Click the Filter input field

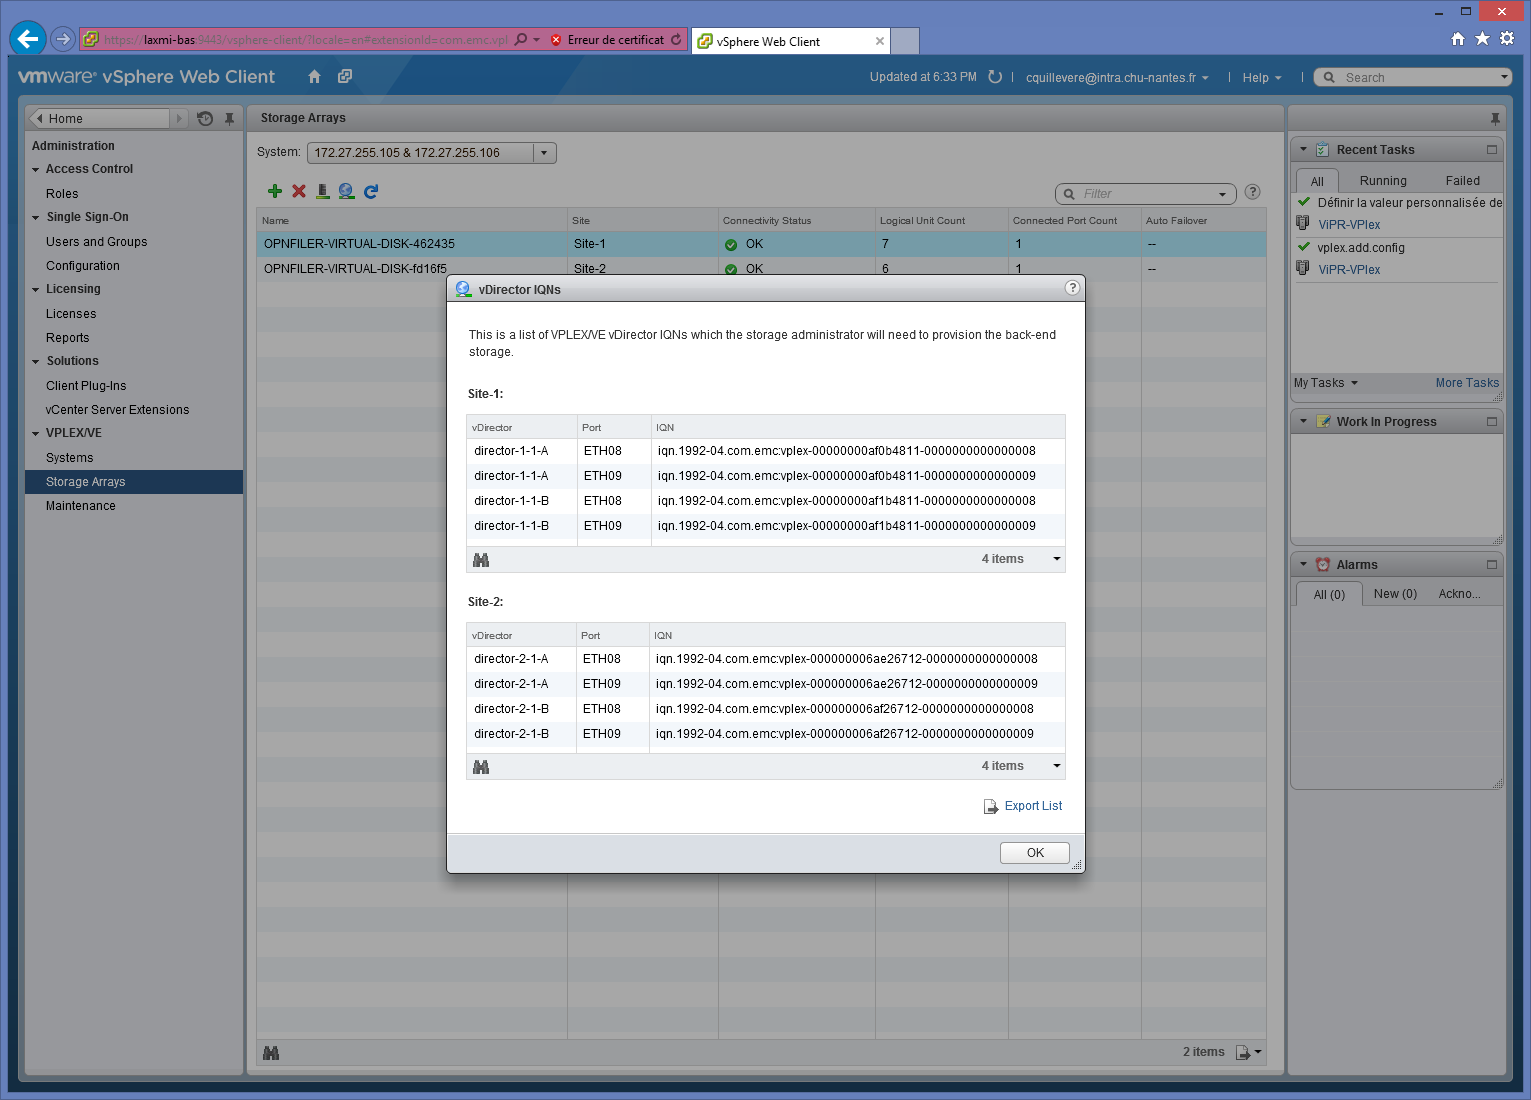(x=1146, y=194)
